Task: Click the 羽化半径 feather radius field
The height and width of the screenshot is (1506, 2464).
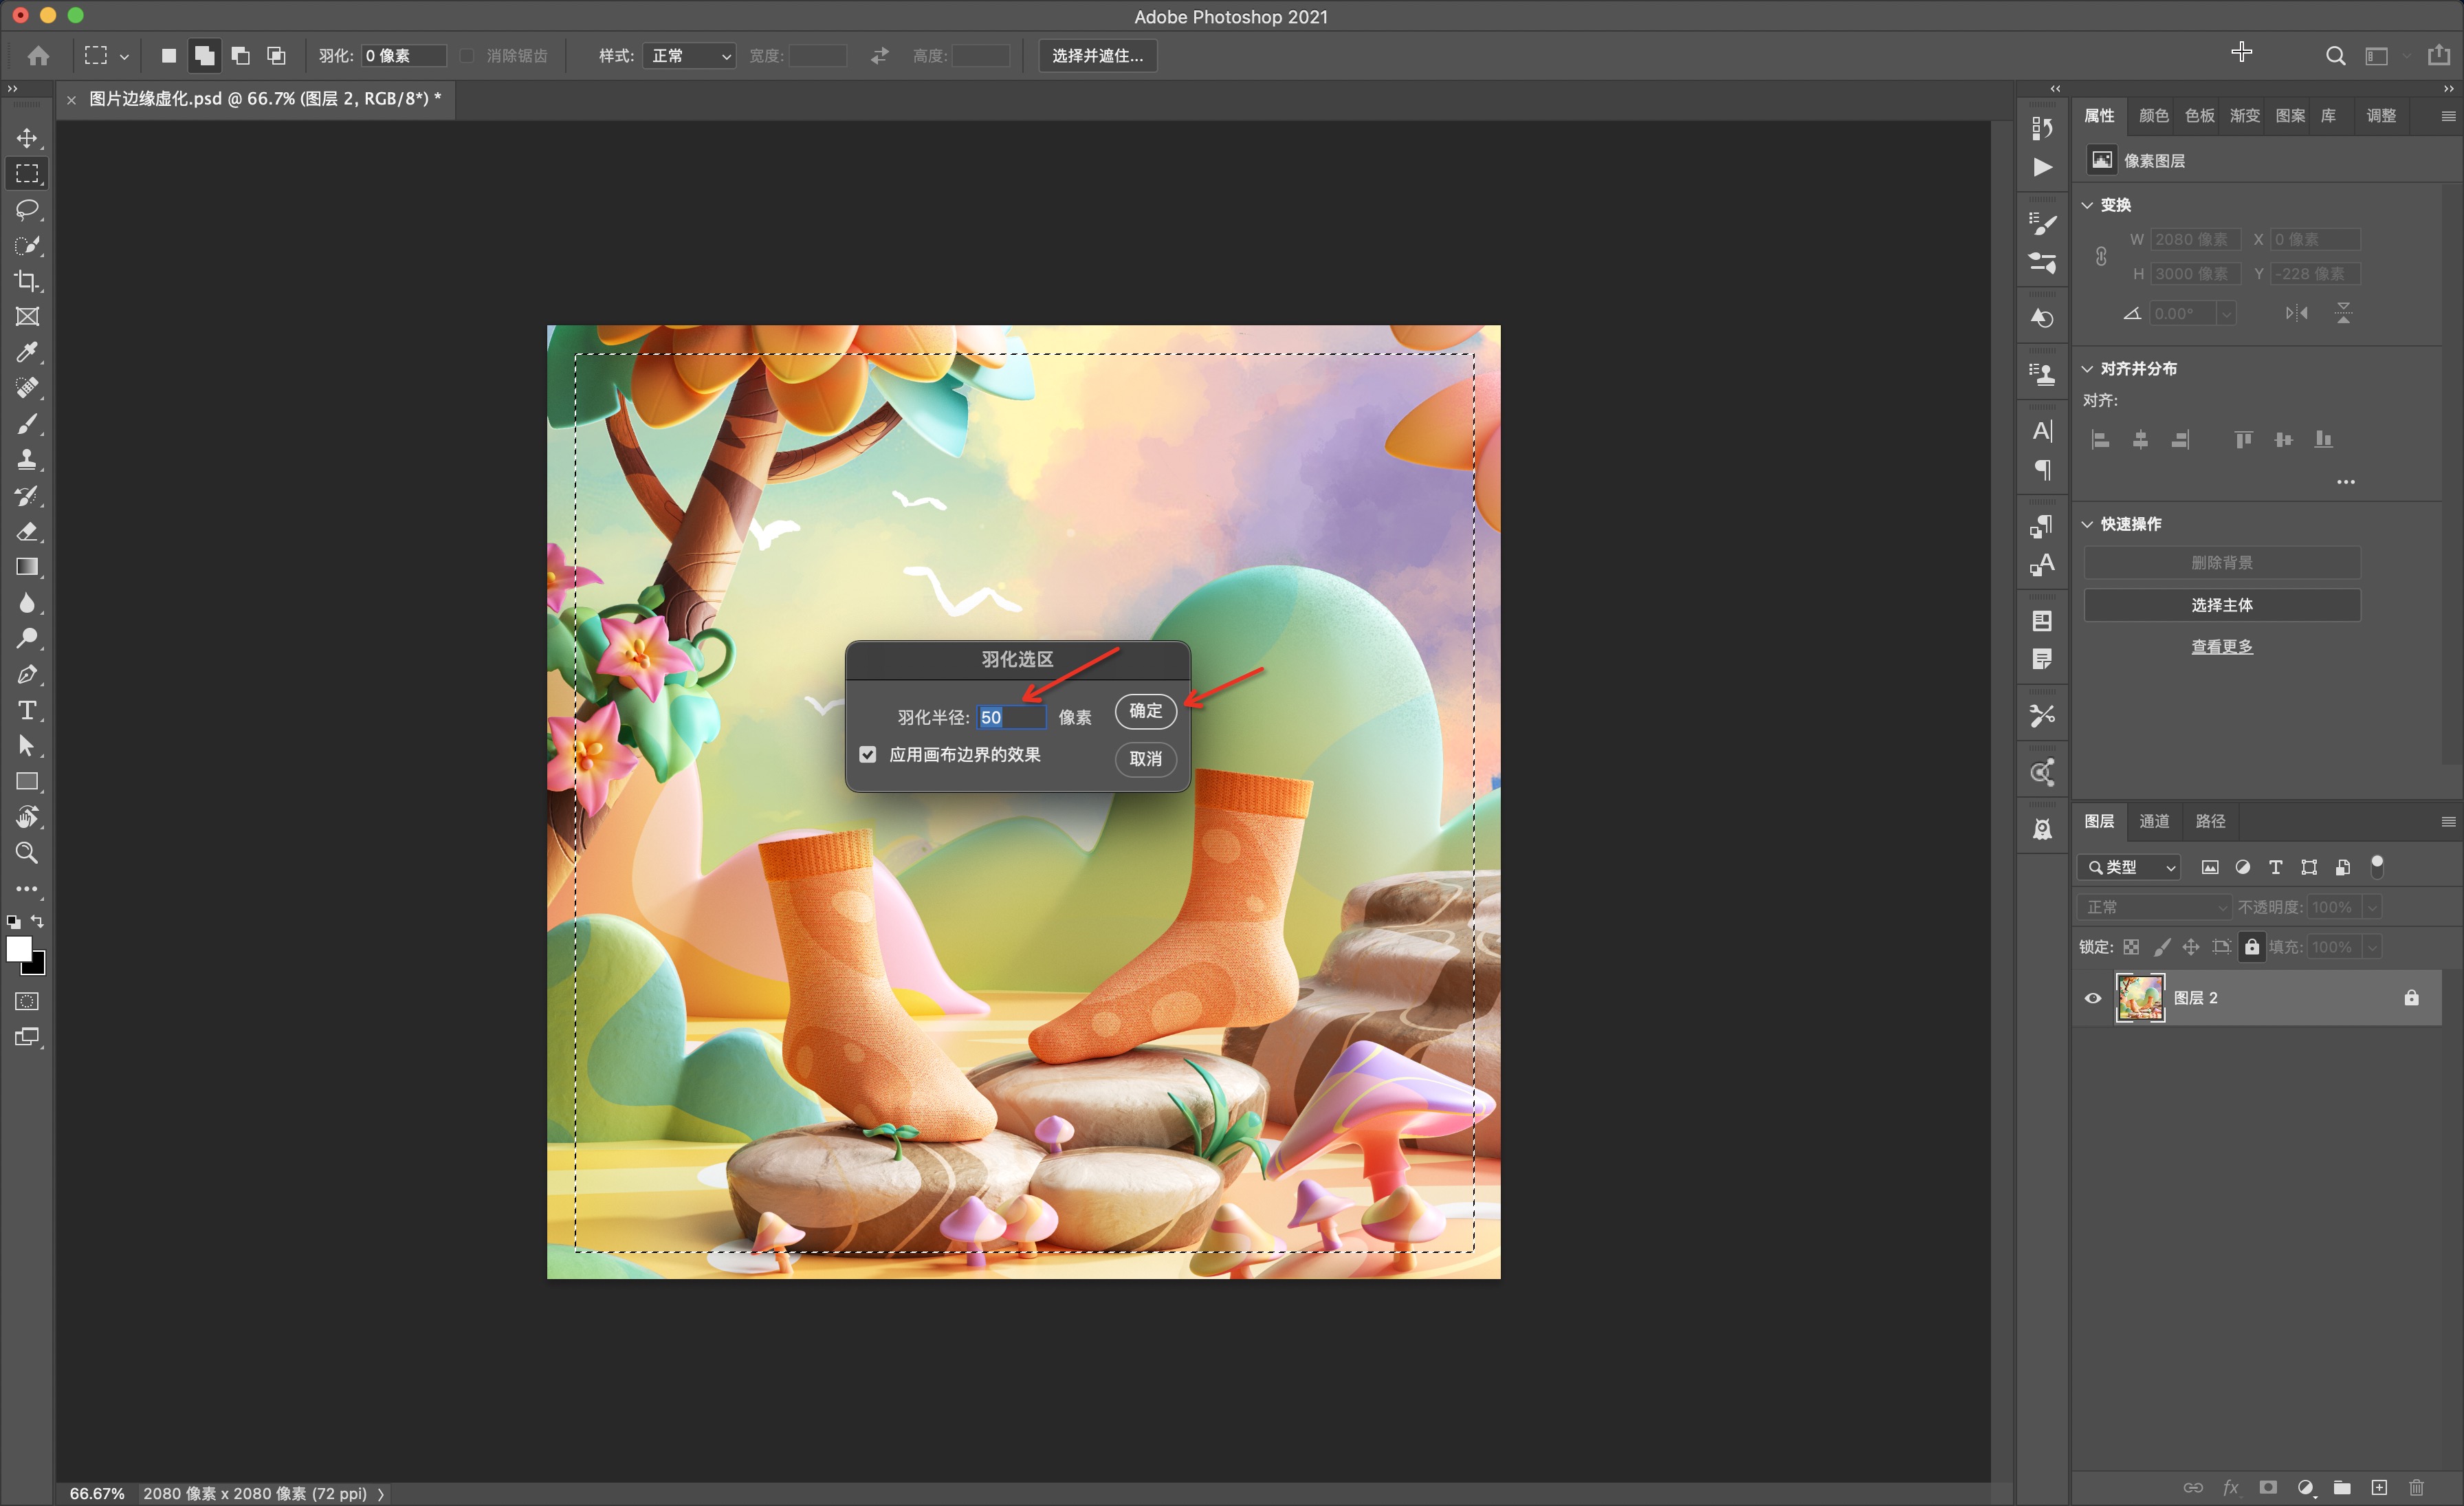Action: (1010, 717)
